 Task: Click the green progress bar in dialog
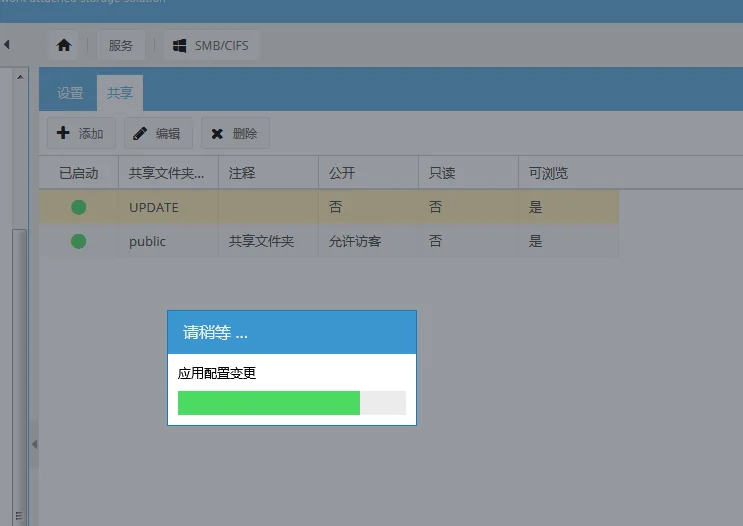[269, 403]
